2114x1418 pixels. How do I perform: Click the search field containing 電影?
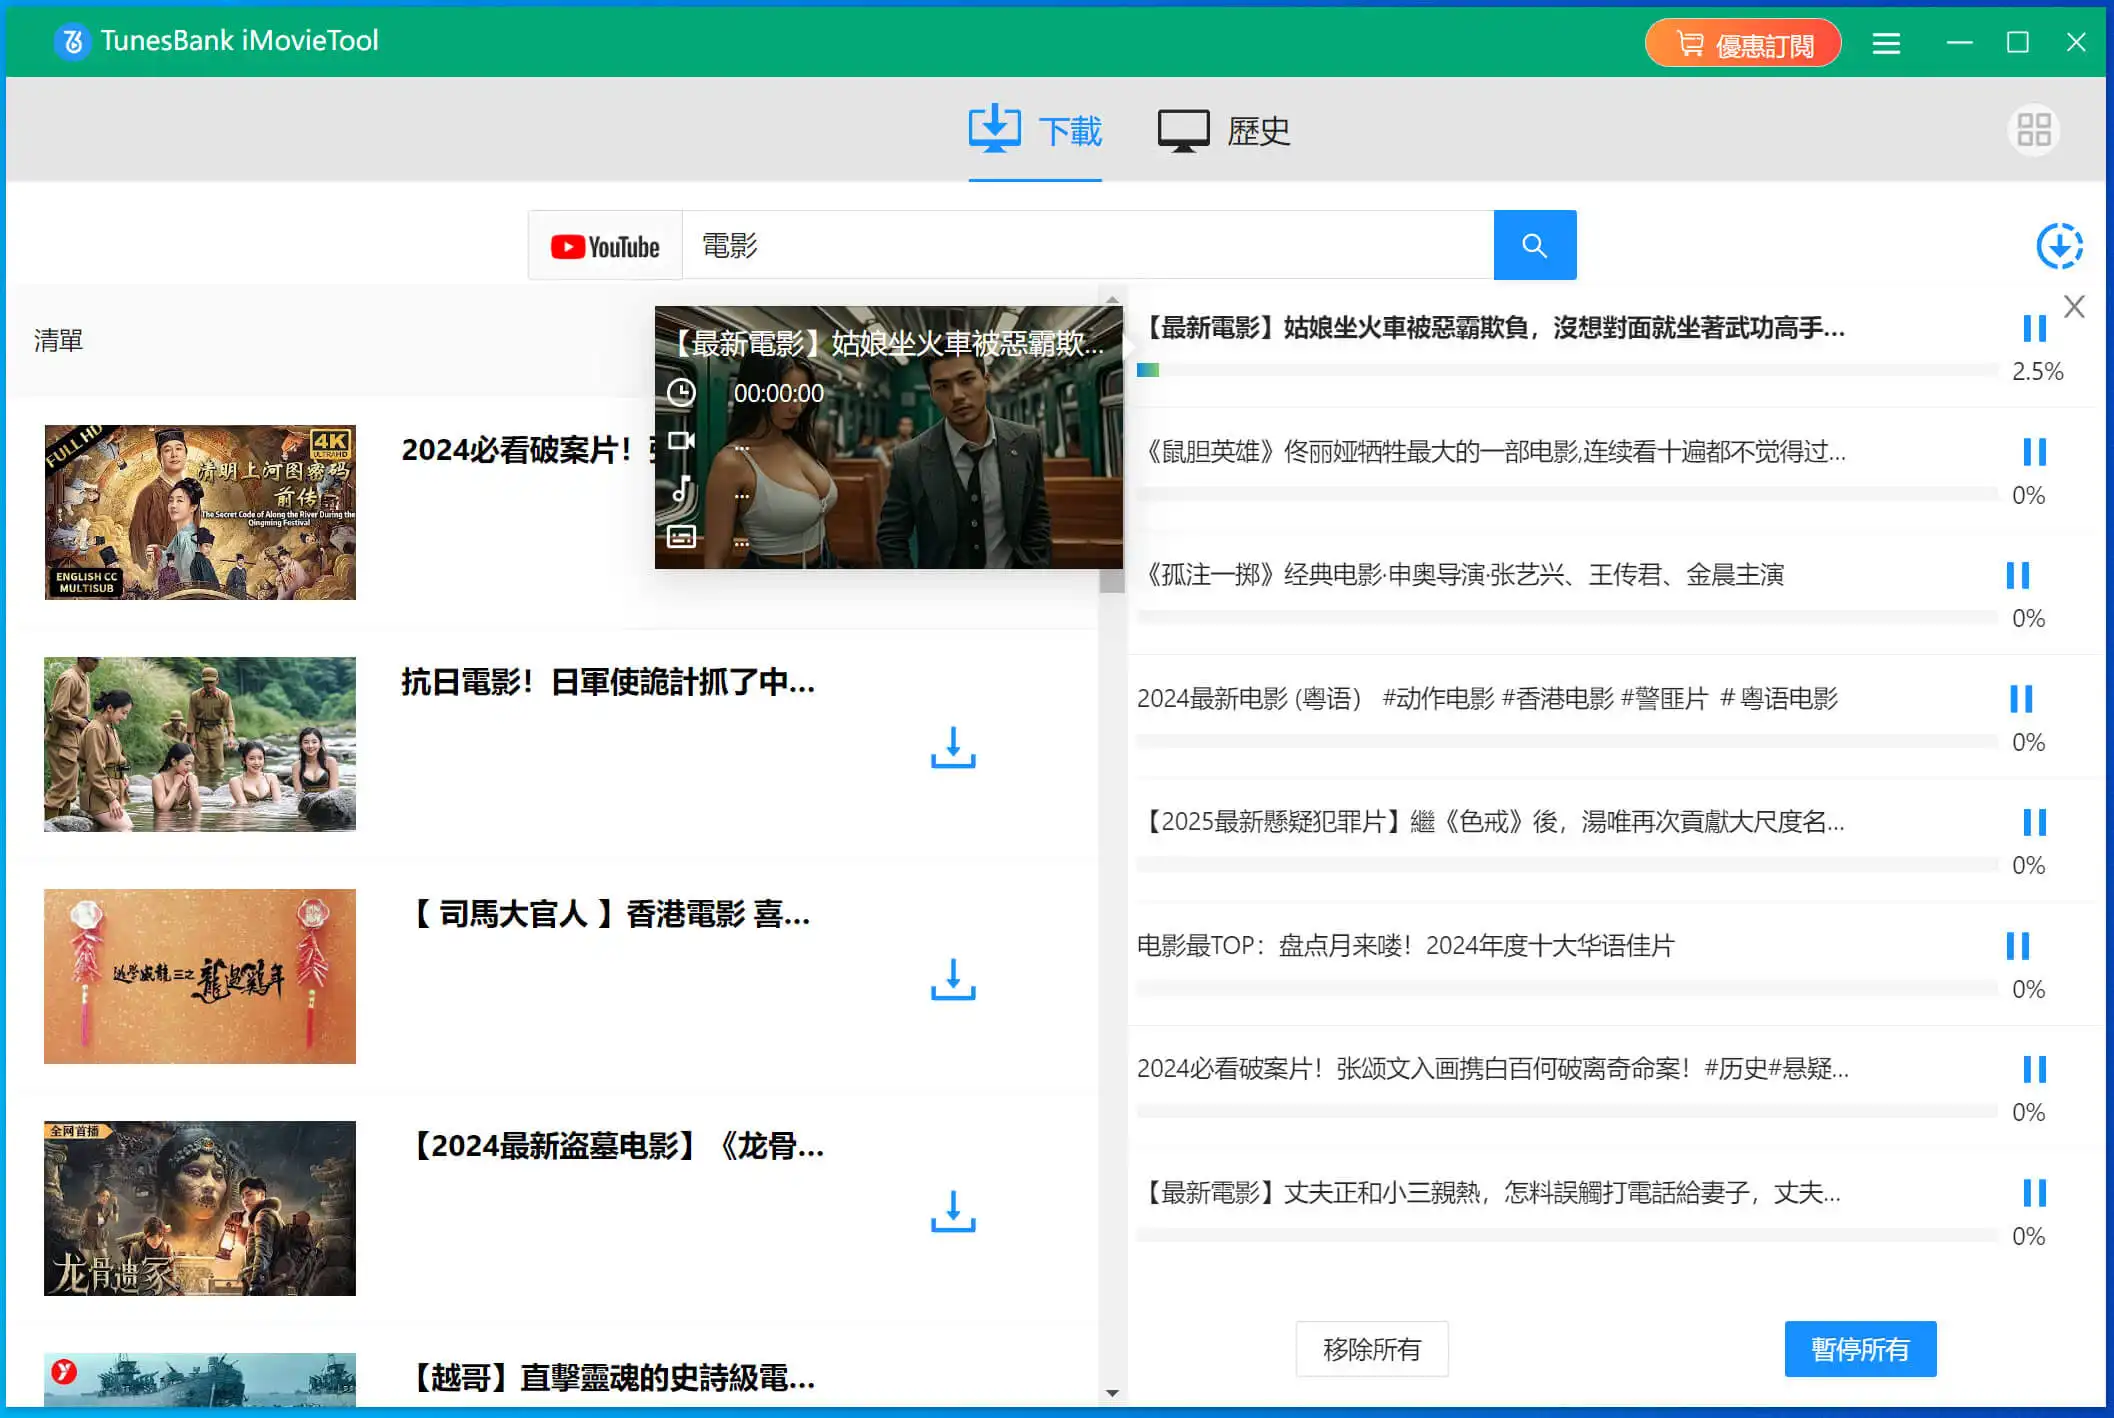(x=1088, y=245)
